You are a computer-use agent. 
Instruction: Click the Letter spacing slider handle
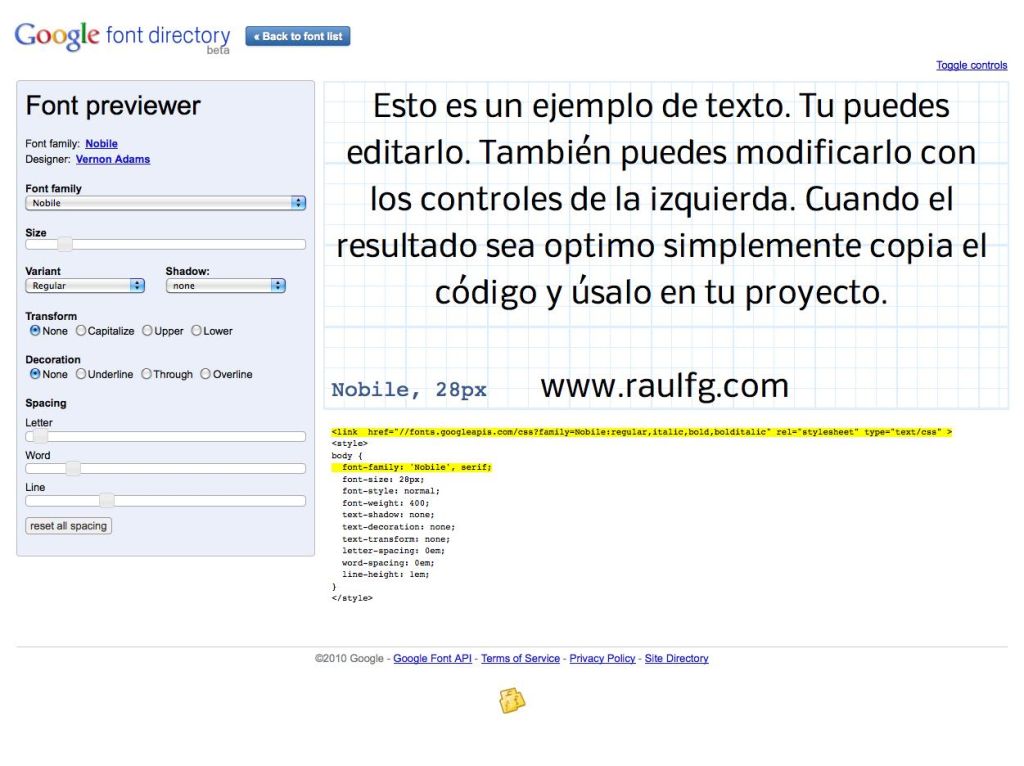pos(40,436)
